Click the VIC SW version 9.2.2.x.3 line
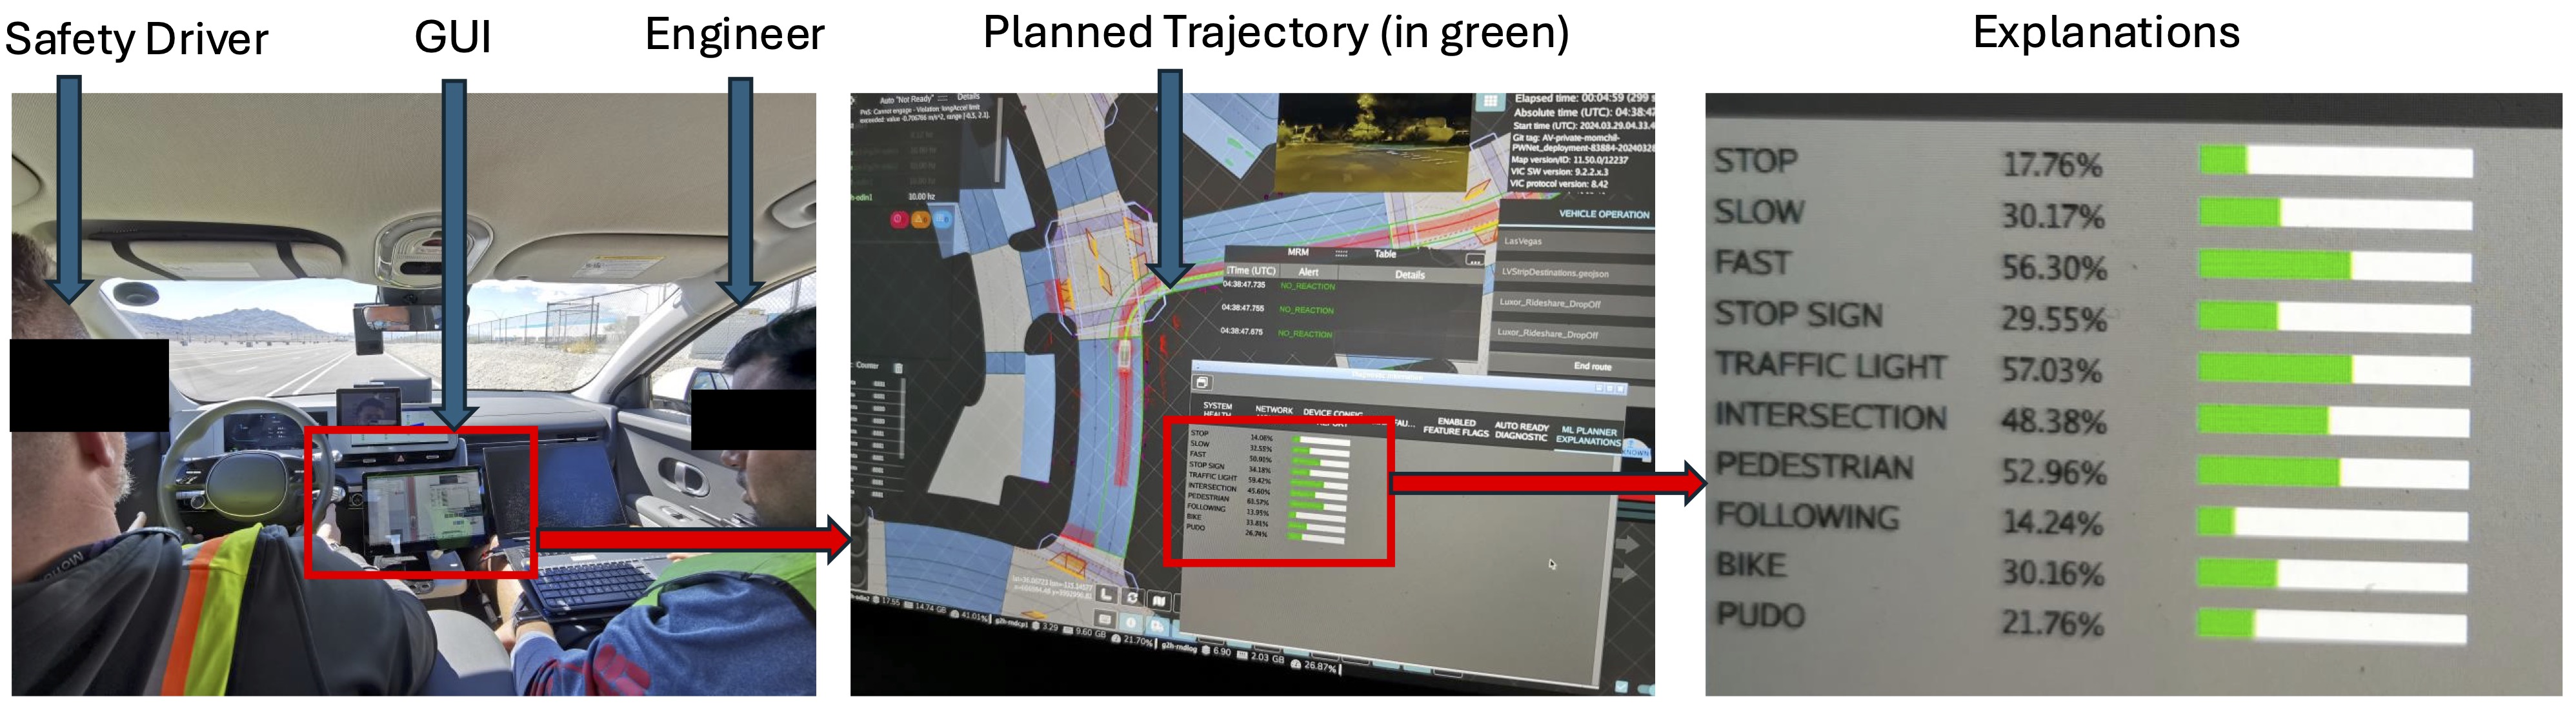This screenshot has height=710, width=2576. click(1561, 172)
